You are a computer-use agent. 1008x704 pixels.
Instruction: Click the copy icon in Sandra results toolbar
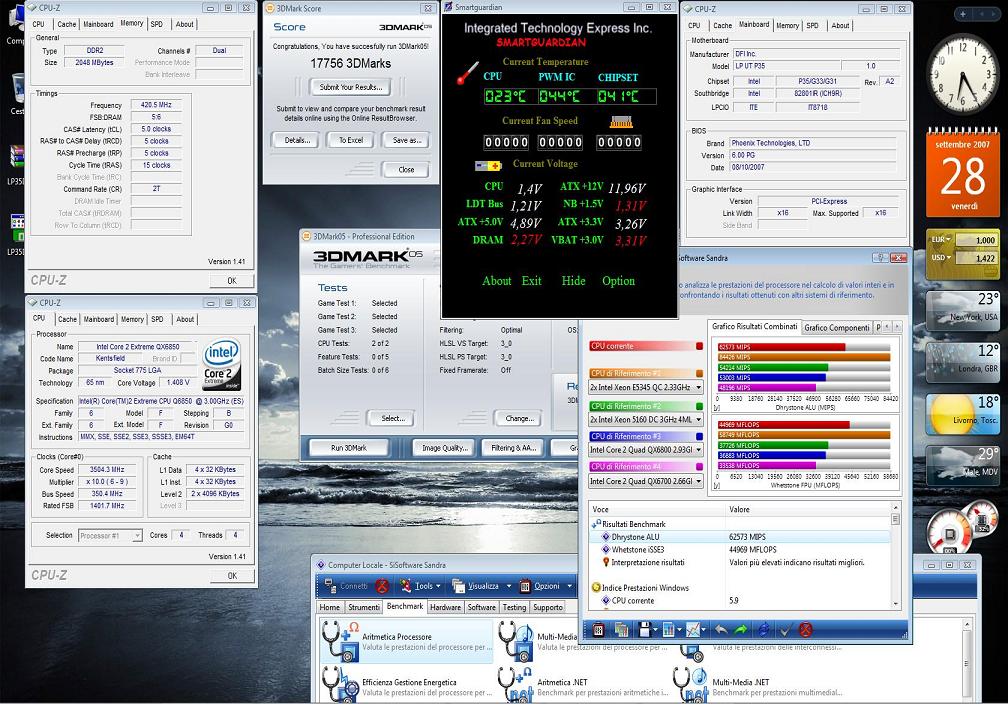pyautogui.click(x=621, y=629)
